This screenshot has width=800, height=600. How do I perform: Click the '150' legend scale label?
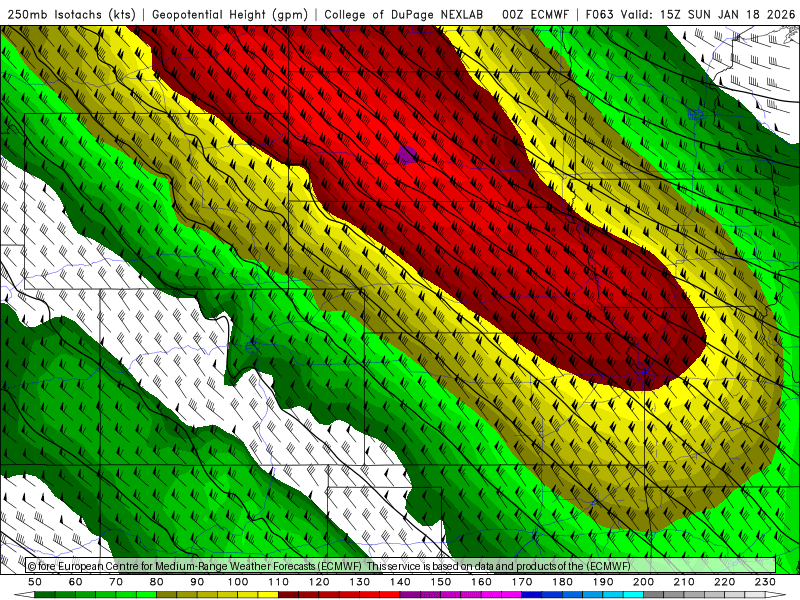pos(441,582)
